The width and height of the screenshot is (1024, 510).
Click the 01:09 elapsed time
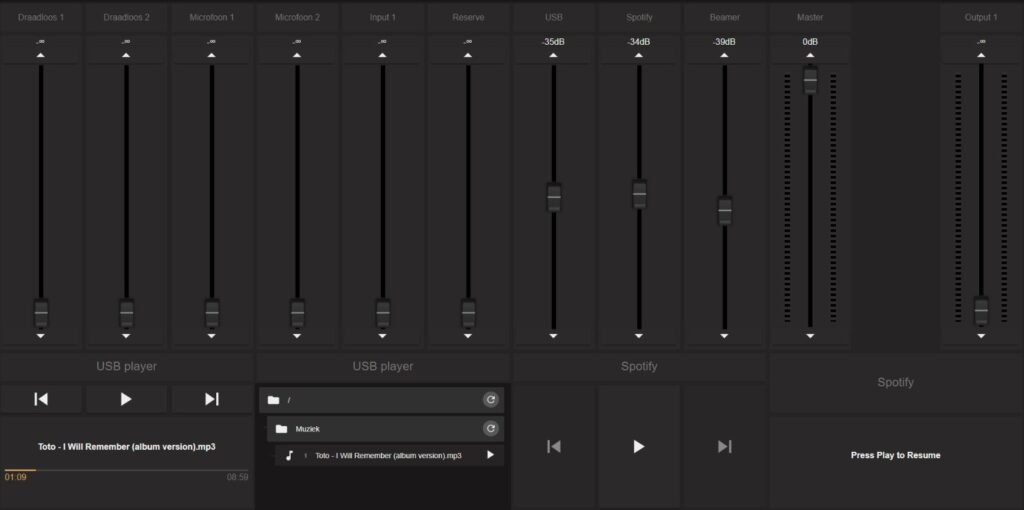pos(15,477)
